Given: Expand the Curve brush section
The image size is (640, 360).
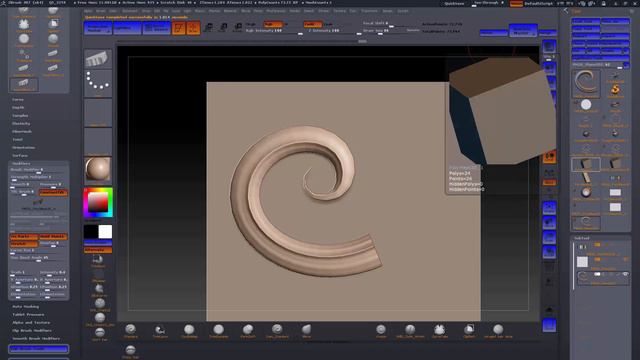Looking at the screenshot, I should [x=18, y=100].
